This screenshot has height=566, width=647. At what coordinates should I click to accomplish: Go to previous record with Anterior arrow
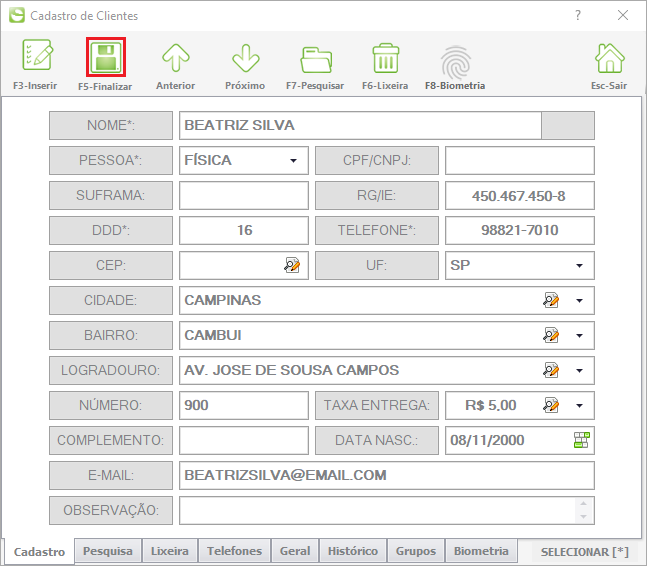176,58
